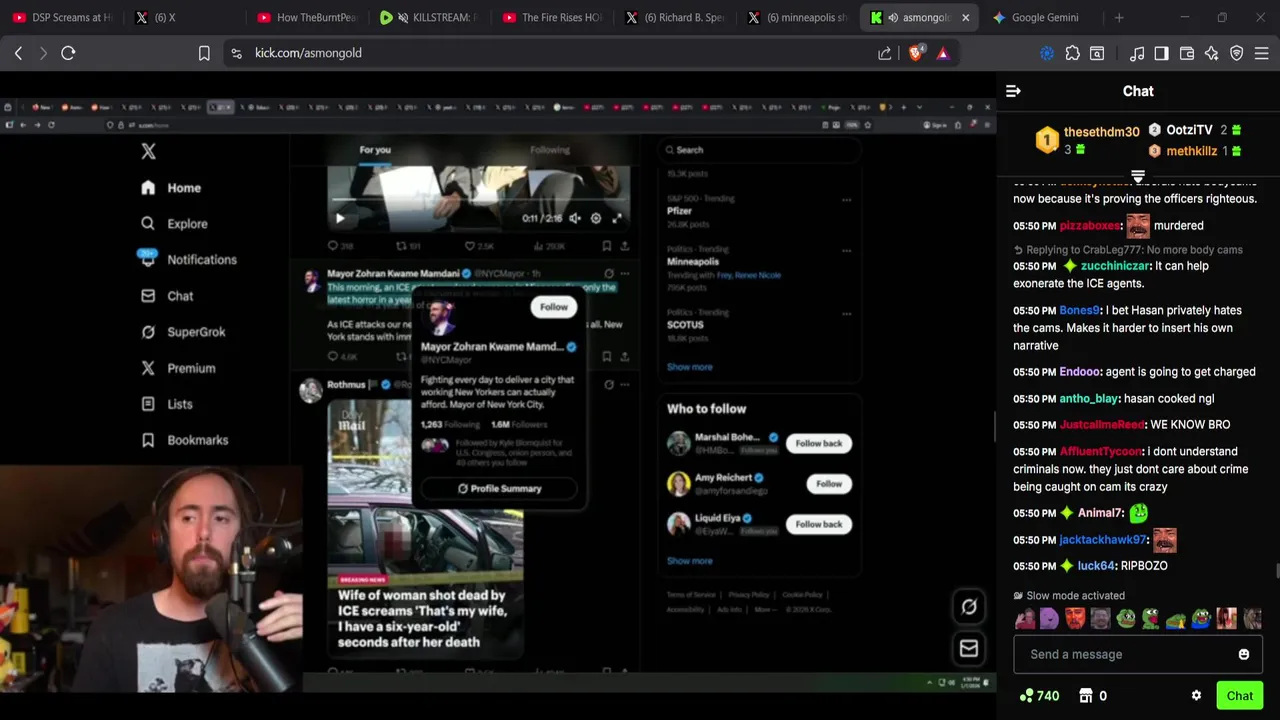This screenshot has width=1280, height=720.
Task: Click the antho_blay username in chat
Action: click(1089, 399)
